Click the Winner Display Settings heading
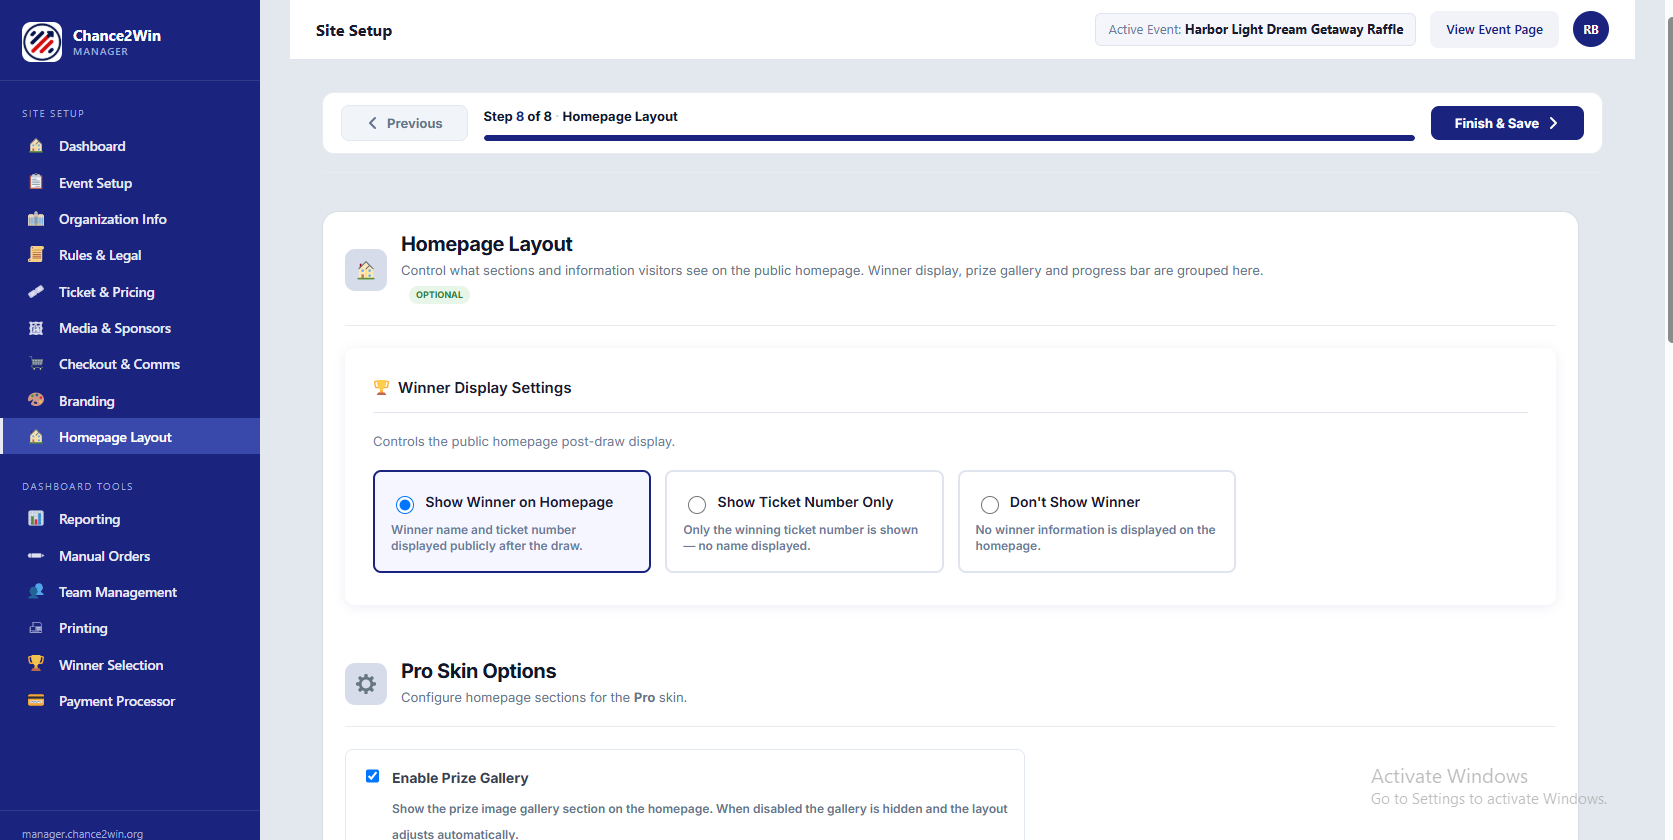The height and width of the screenshot is (840, 1673). click(x=485, y=388)
